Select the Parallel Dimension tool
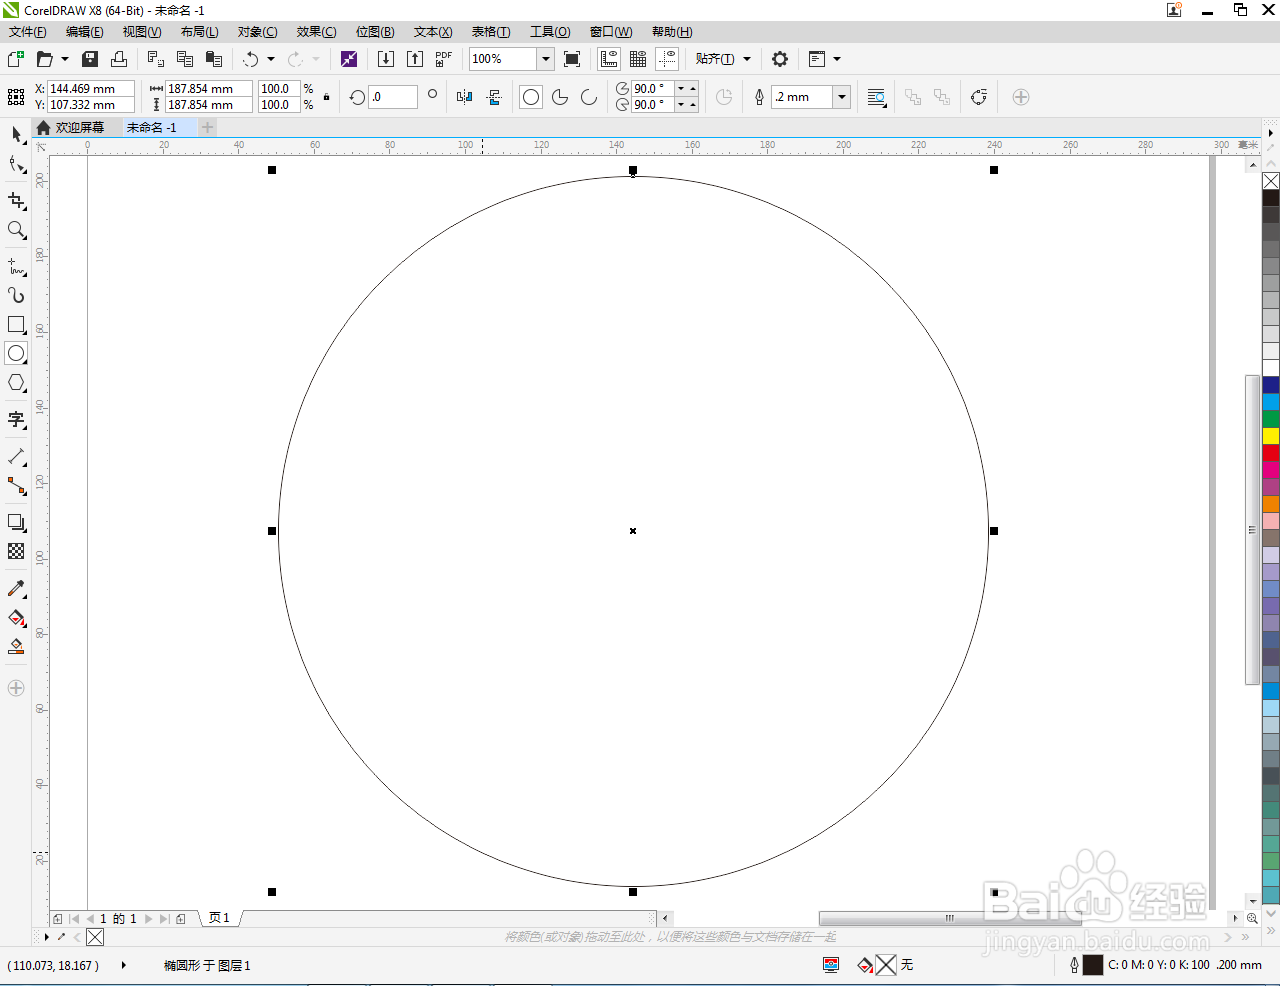 [x=16, y=456]
